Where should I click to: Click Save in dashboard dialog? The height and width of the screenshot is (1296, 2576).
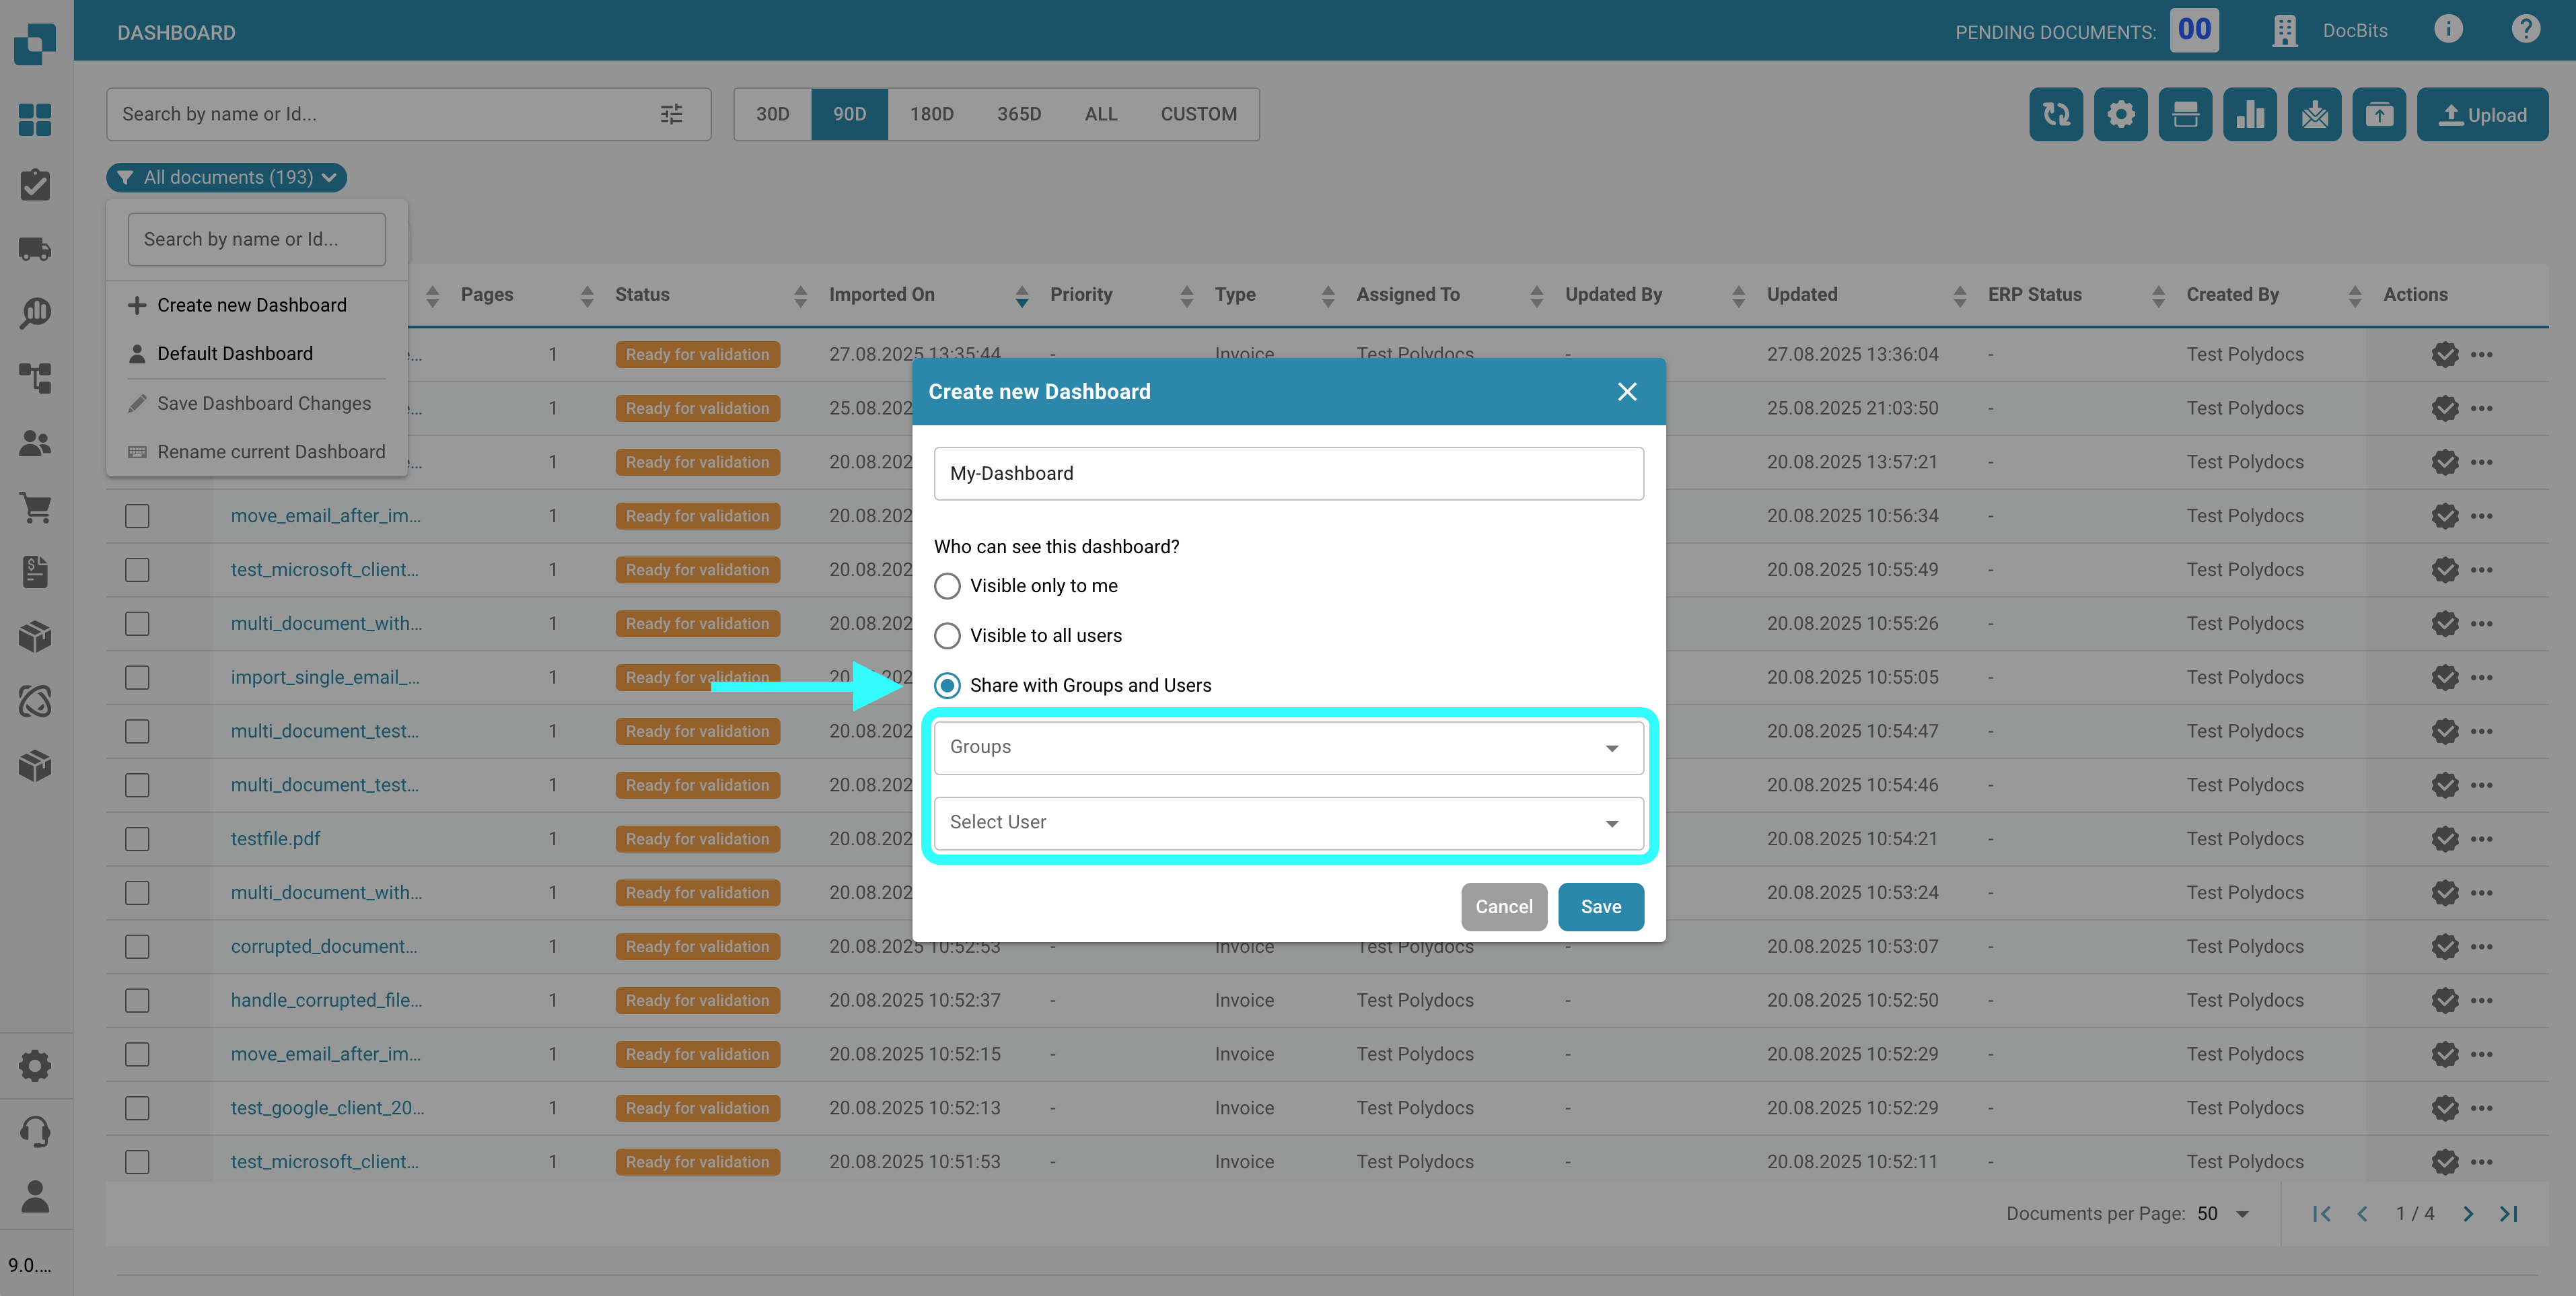[x=1600, y=907]
